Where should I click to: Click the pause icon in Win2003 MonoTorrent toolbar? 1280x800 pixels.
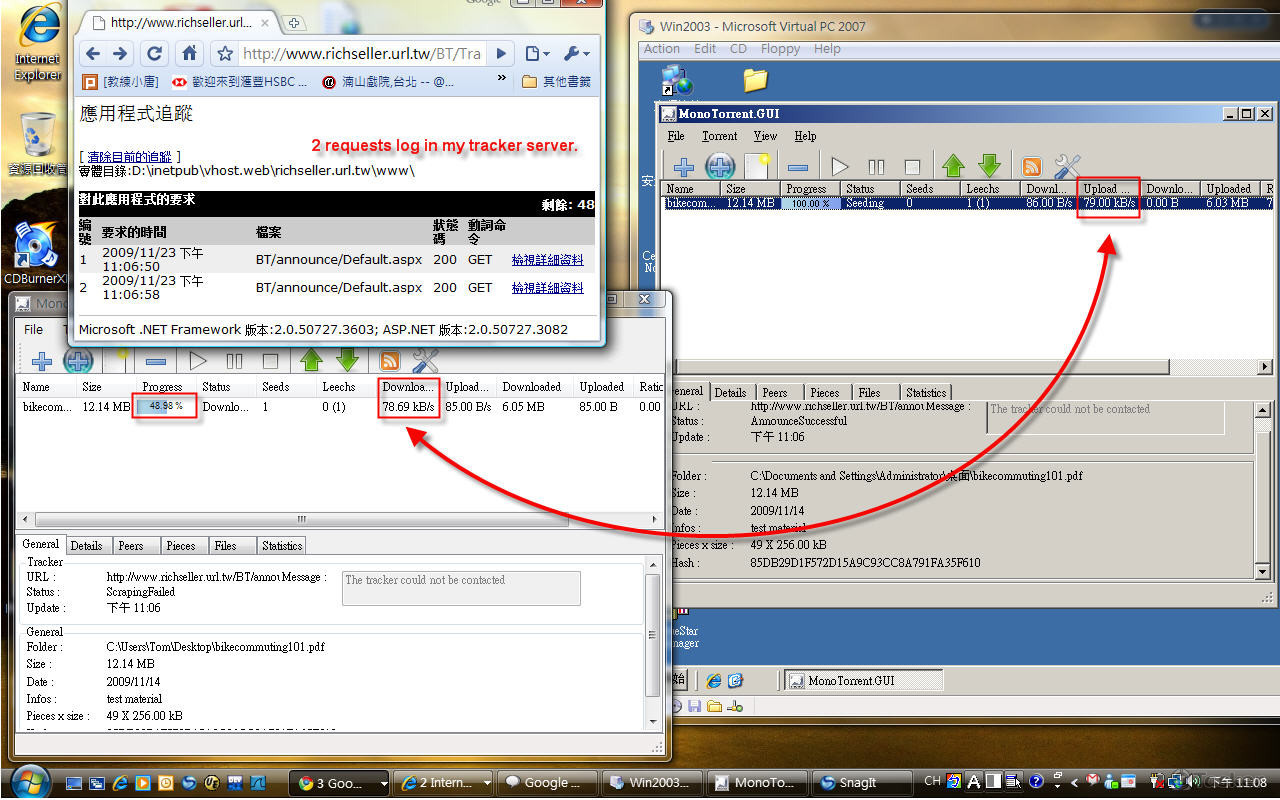(x=876, y=167)
